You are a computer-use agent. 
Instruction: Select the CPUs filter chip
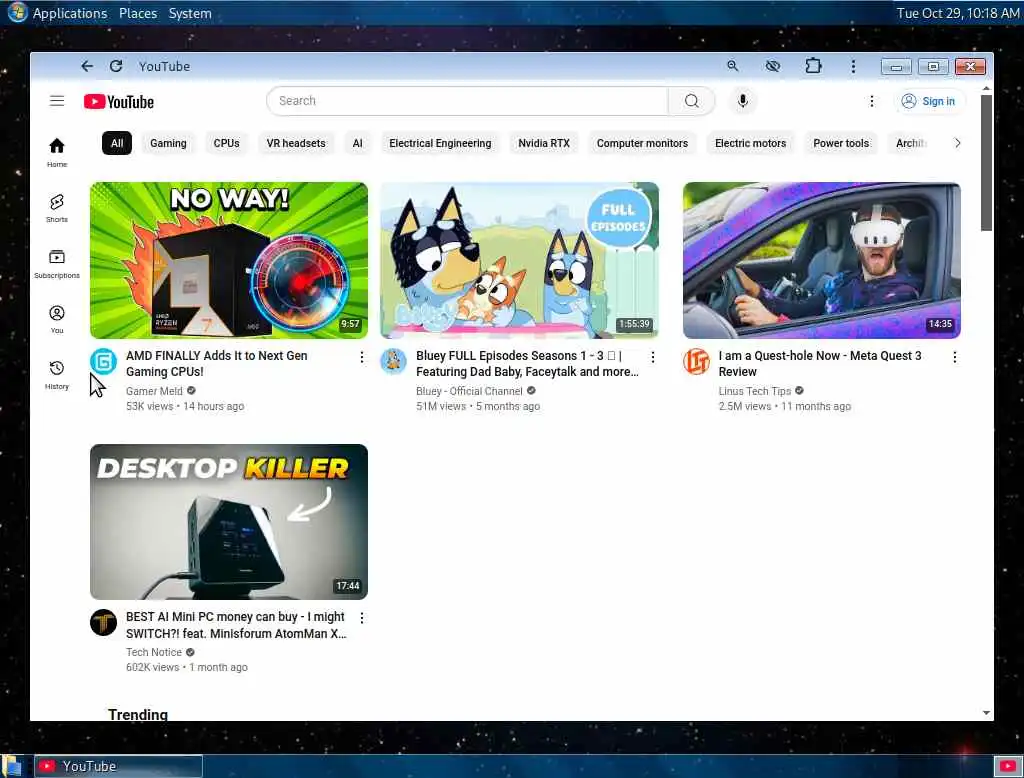pos(227,143)
